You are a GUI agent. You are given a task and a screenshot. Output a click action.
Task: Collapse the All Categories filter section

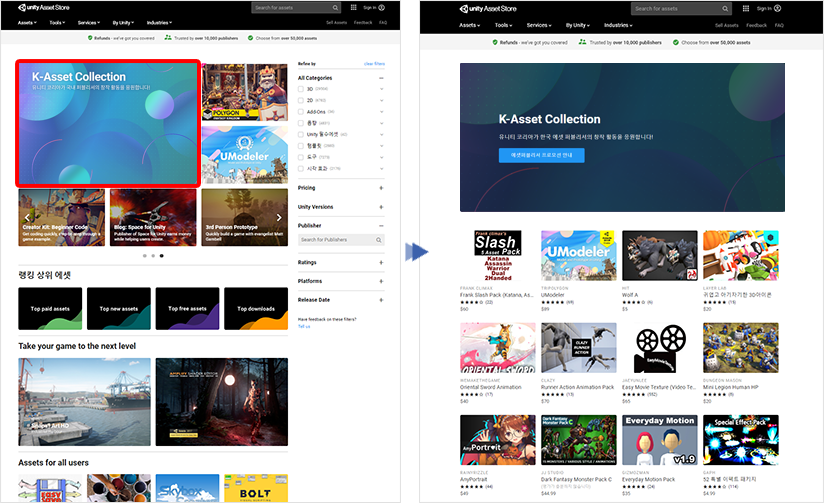pos(382,78)
